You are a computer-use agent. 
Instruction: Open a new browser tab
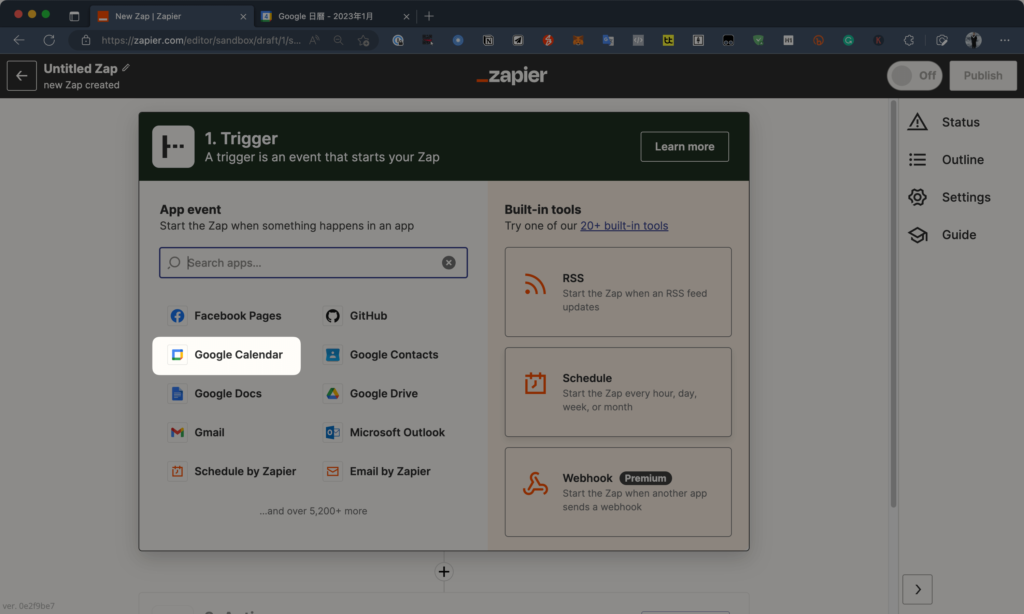[429, 16]
